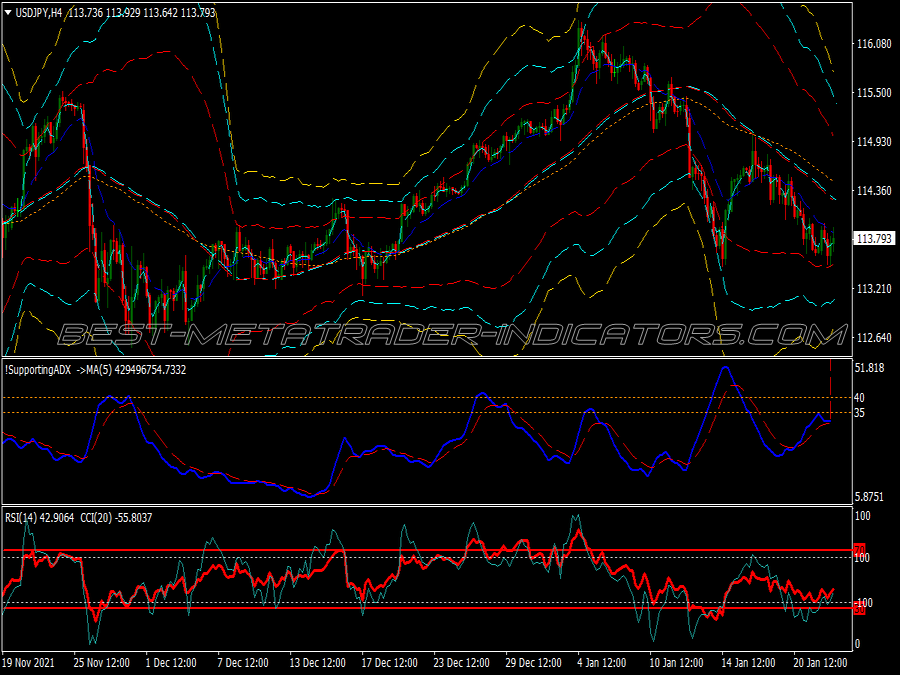This screenshot has width=900, height=675.
Task: Click the current price label 113.793
Action: [x=874, y=239]
